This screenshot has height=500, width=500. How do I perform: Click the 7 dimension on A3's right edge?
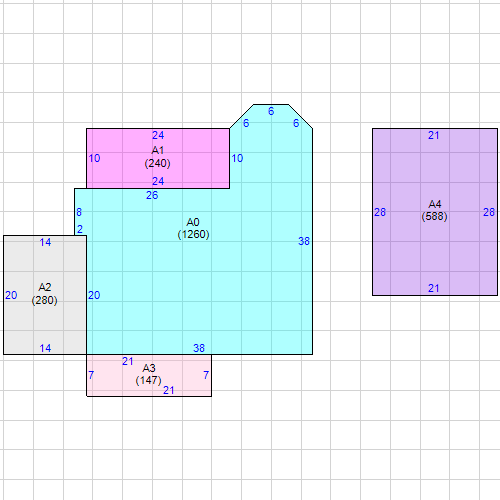point(206,375)
